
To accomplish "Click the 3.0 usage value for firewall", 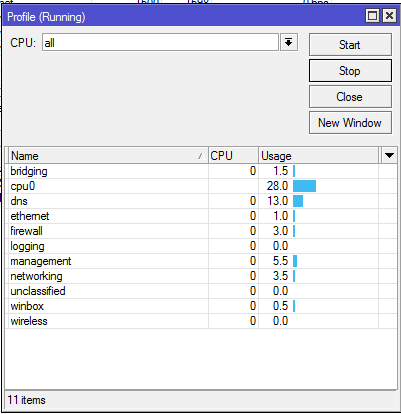I will pos(280,231).
